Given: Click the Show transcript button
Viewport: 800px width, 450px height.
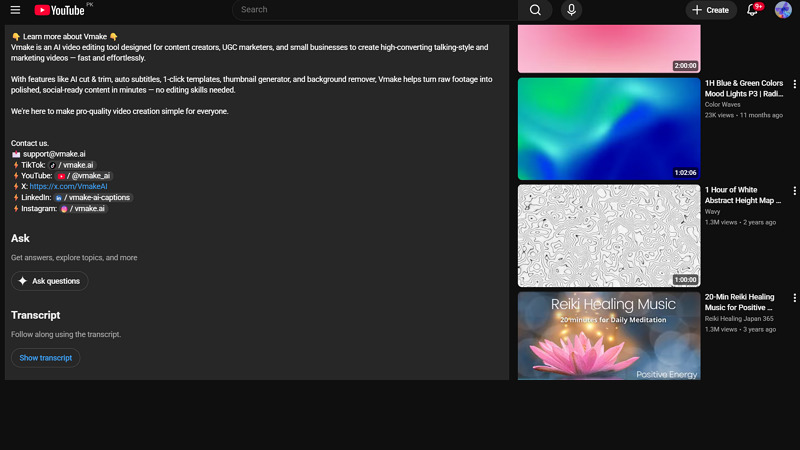Looking at the screenshot, I should pyautogui.click(x=45, y=358).
